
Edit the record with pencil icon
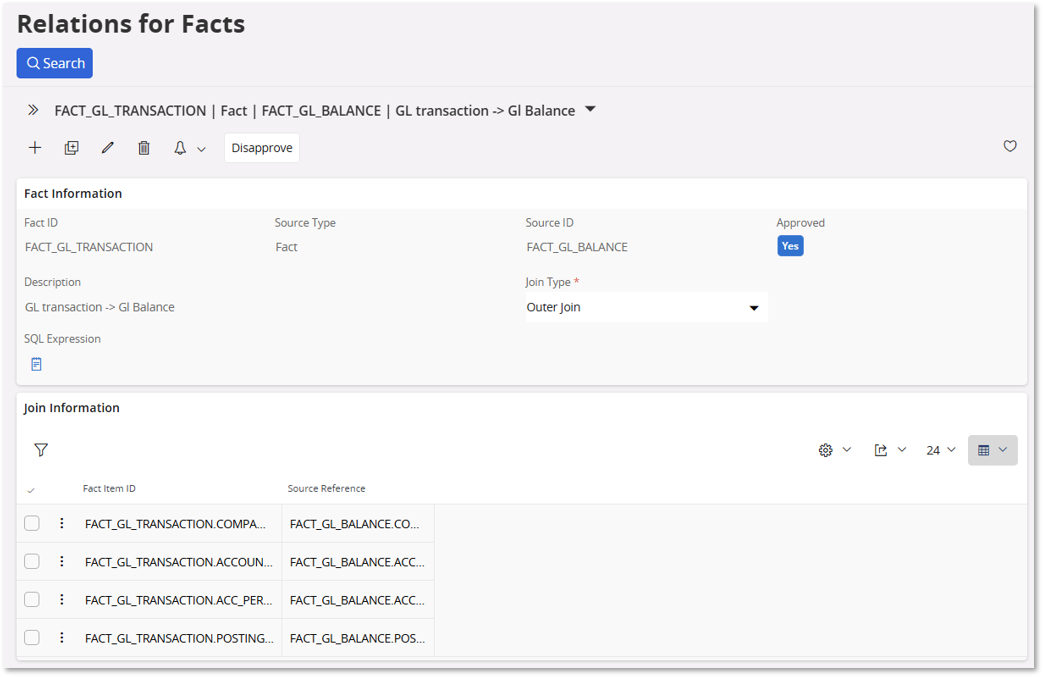108,148
